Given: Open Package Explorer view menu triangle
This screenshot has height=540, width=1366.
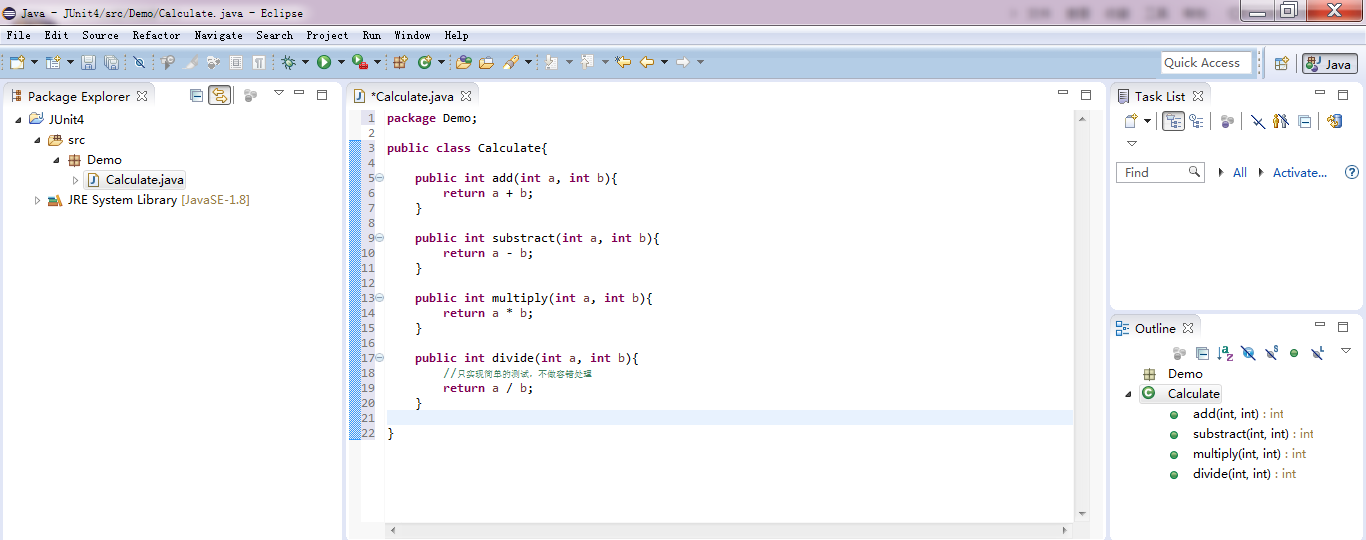Looking at the screenshot, I should pos(279,92).
